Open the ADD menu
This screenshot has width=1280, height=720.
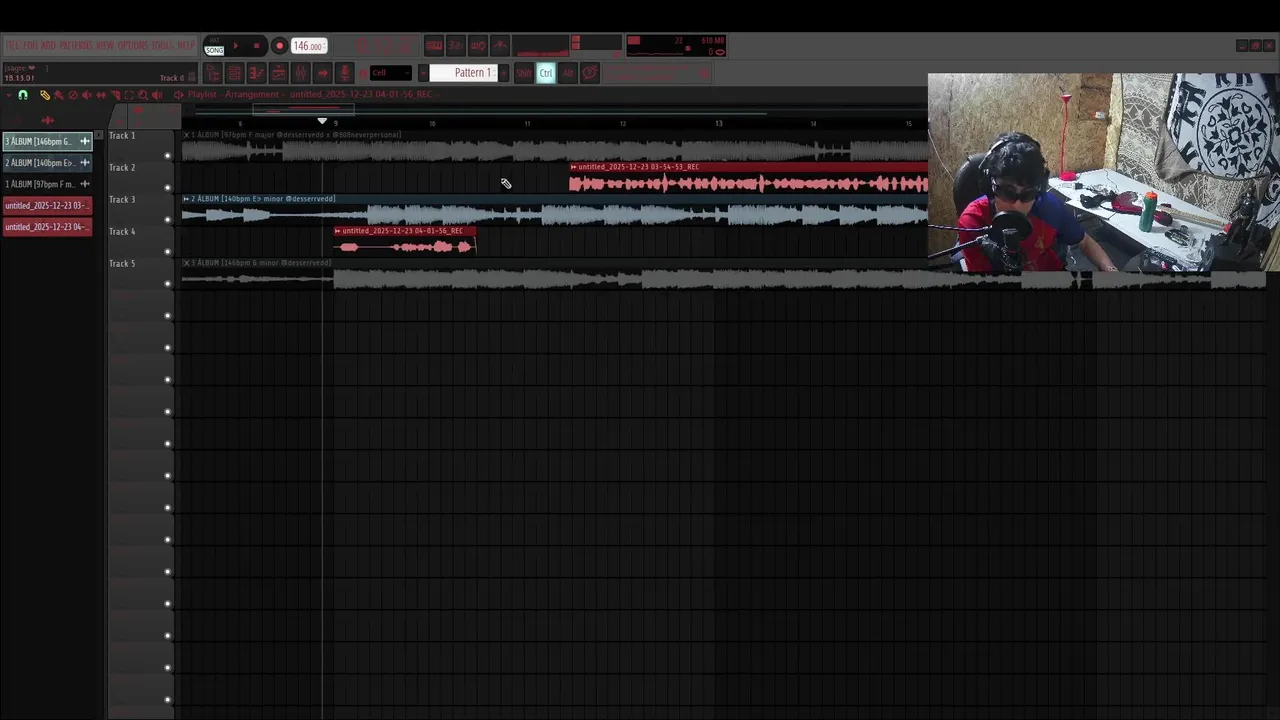tap(48, 46)
